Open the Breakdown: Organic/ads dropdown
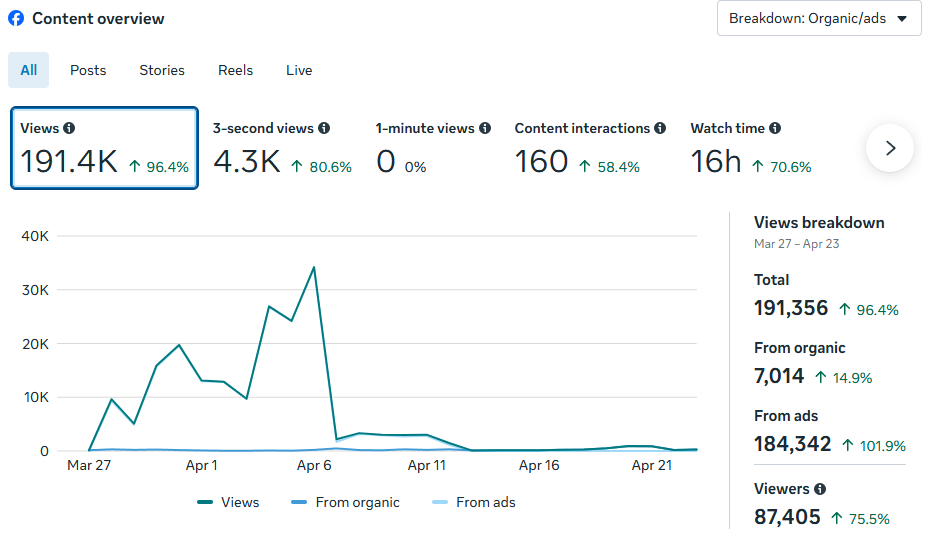Screen dimensions: 929x538 click(x=819, y=18)
